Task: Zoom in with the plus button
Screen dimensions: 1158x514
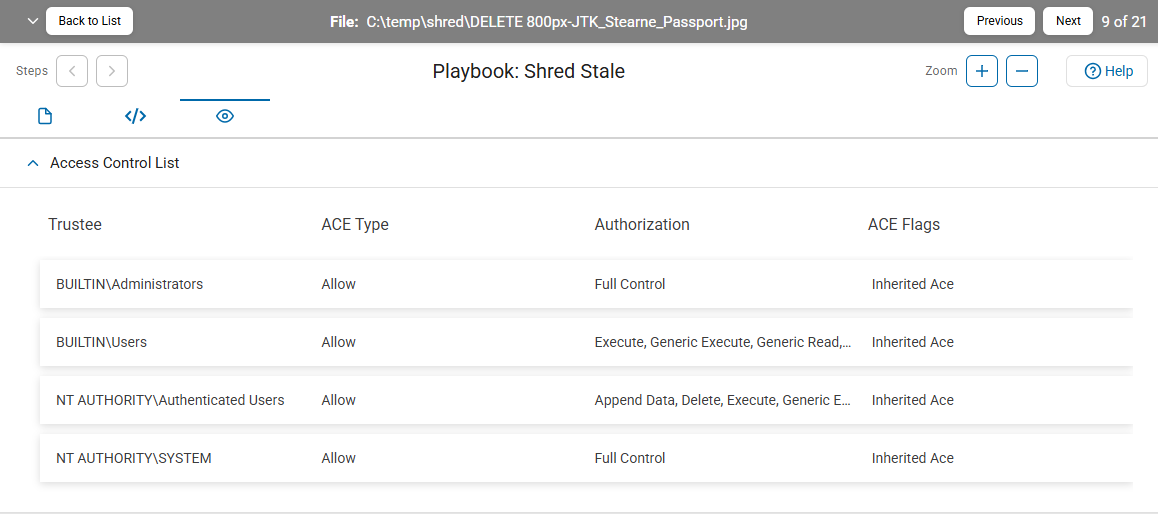Action: (982, 71)
